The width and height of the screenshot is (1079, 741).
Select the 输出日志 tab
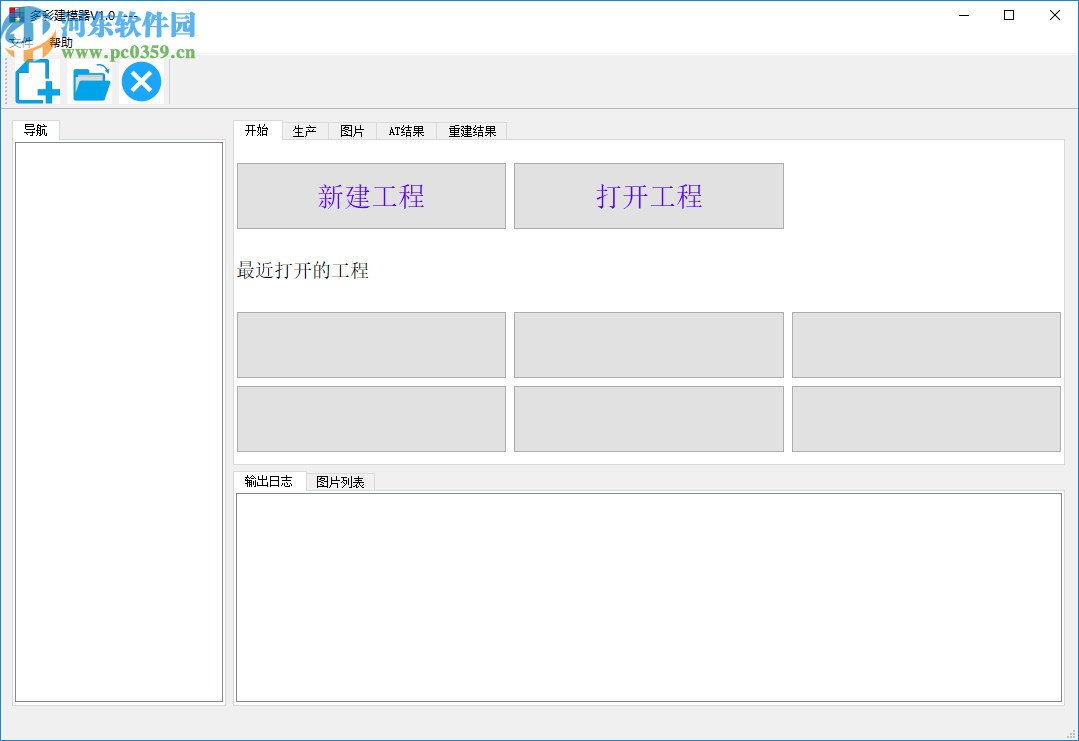pos(269,482)
